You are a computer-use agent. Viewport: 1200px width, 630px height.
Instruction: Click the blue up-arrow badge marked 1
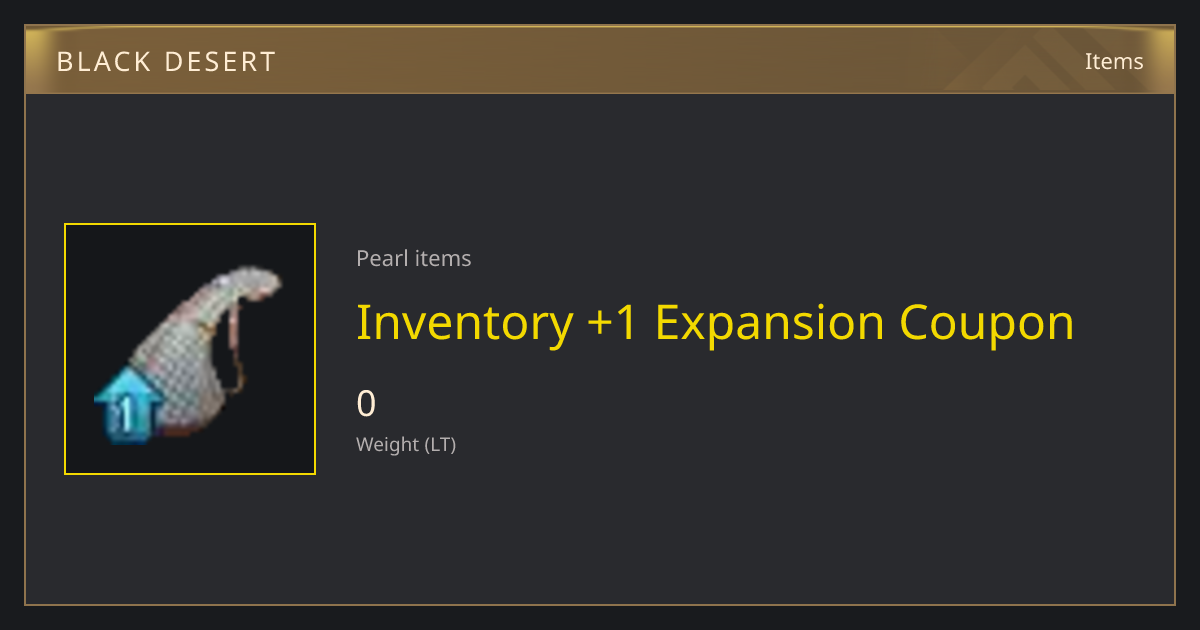[129, 403]
